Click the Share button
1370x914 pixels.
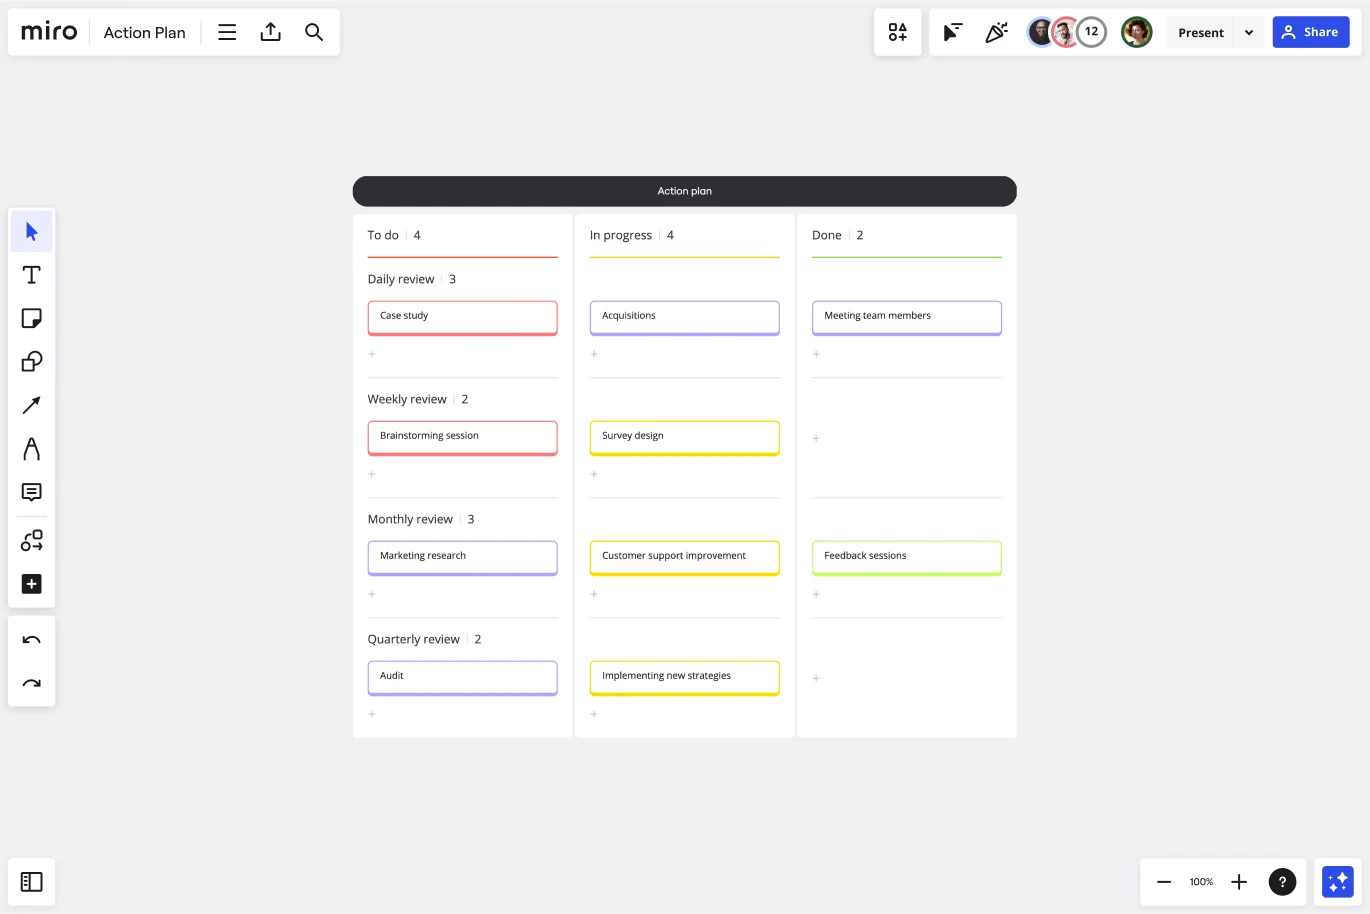click(x=1310, y=31)
